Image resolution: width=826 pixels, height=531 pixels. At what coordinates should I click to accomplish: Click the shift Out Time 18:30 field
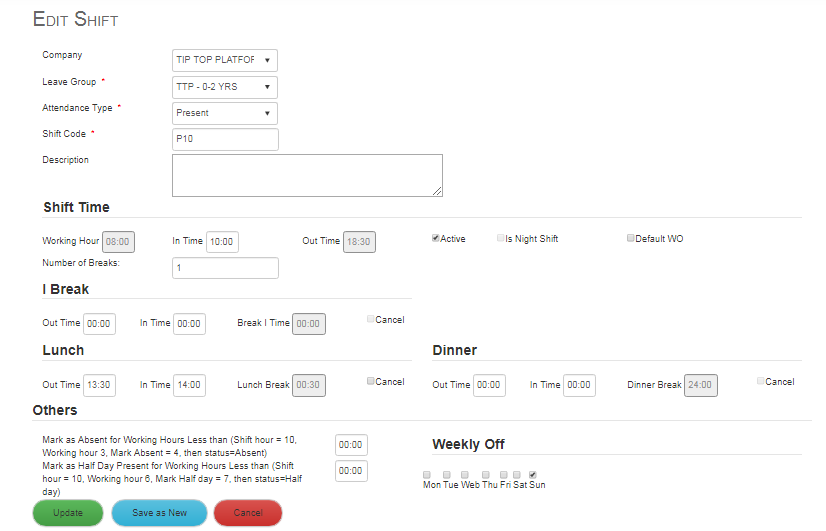tap(359, 242)
